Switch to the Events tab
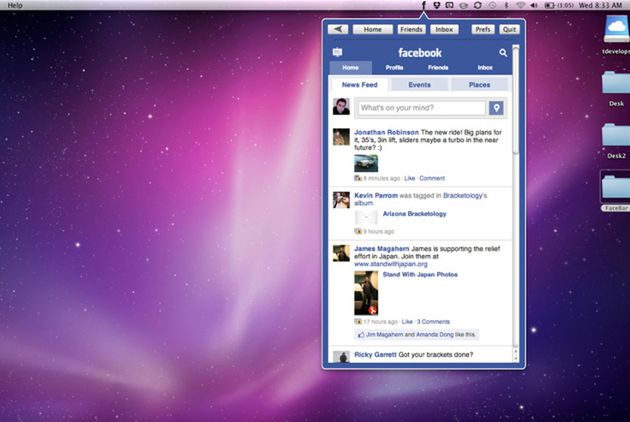 [419, 85]
